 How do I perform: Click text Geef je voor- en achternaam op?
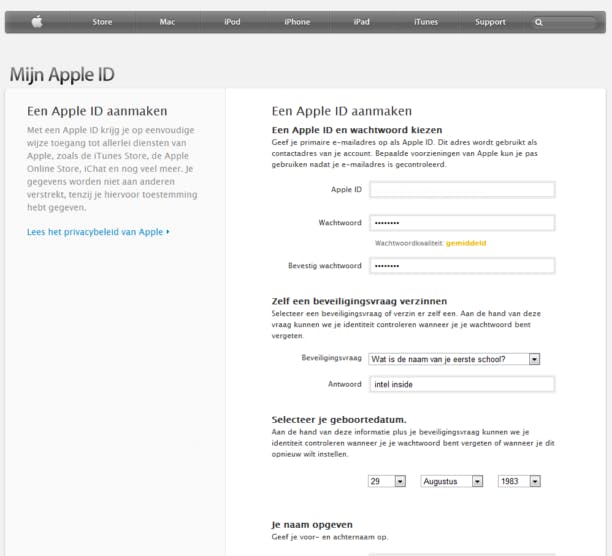click(x=330, y=537)
